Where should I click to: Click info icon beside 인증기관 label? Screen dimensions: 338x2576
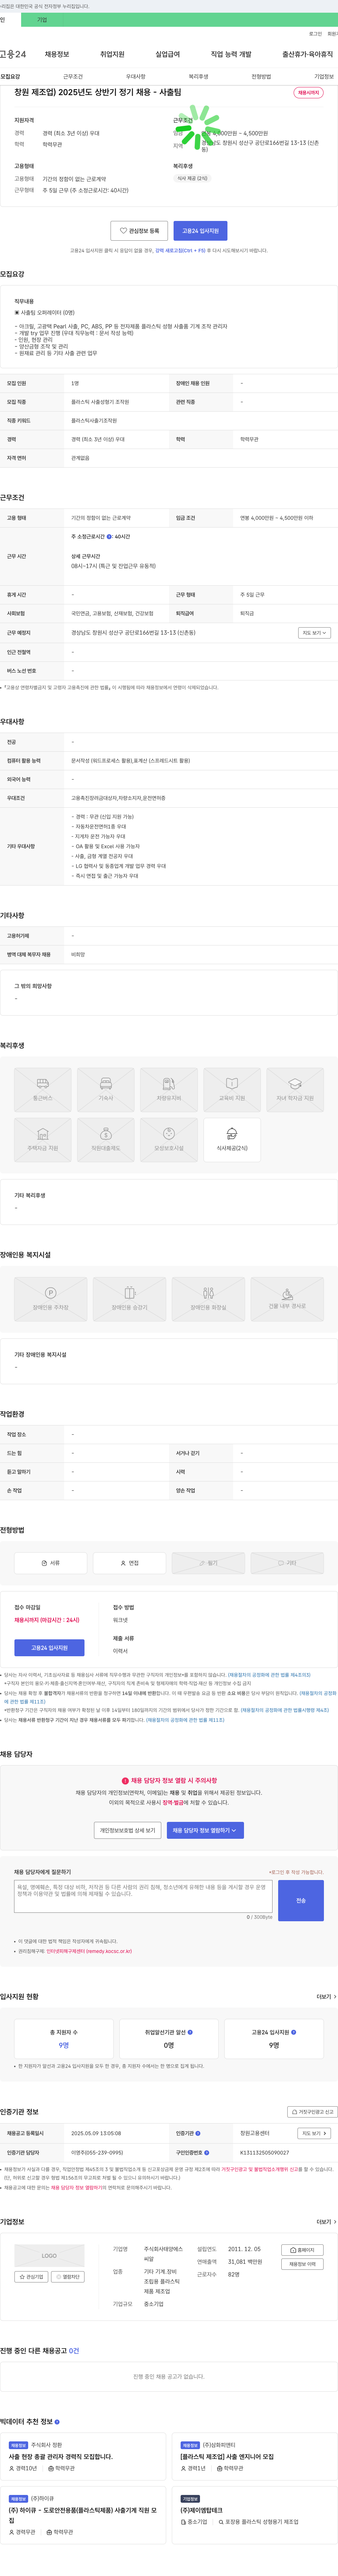pos(198,2133)
